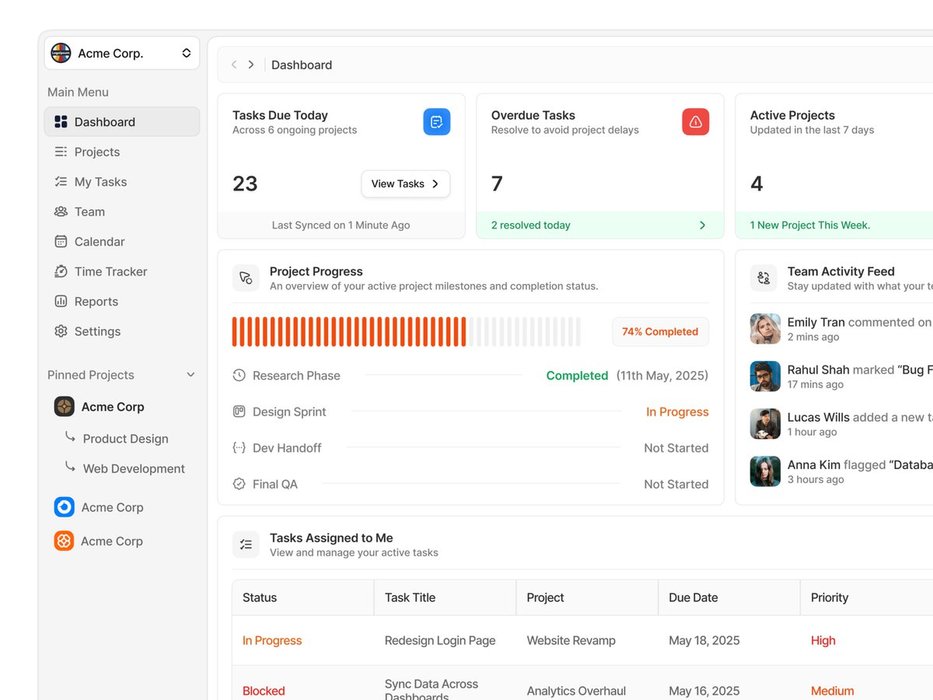
Task: Click the orange Acme Corp pinned project icon
Action: 64,541
